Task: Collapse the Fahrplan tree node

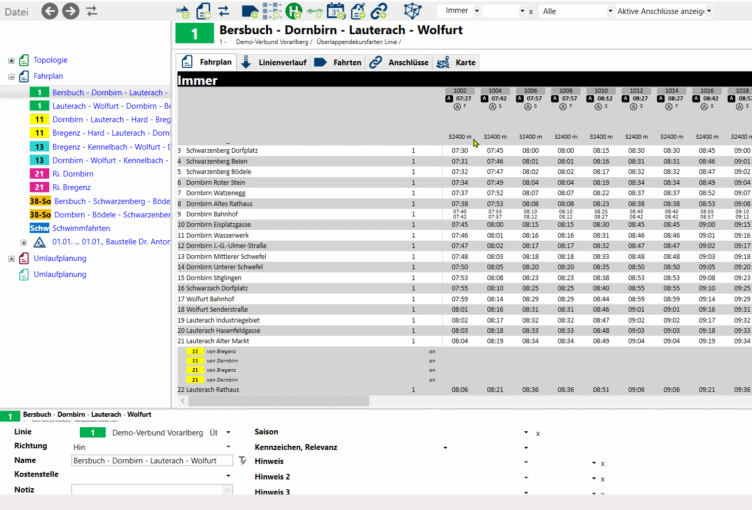Action: coord(11,76)
